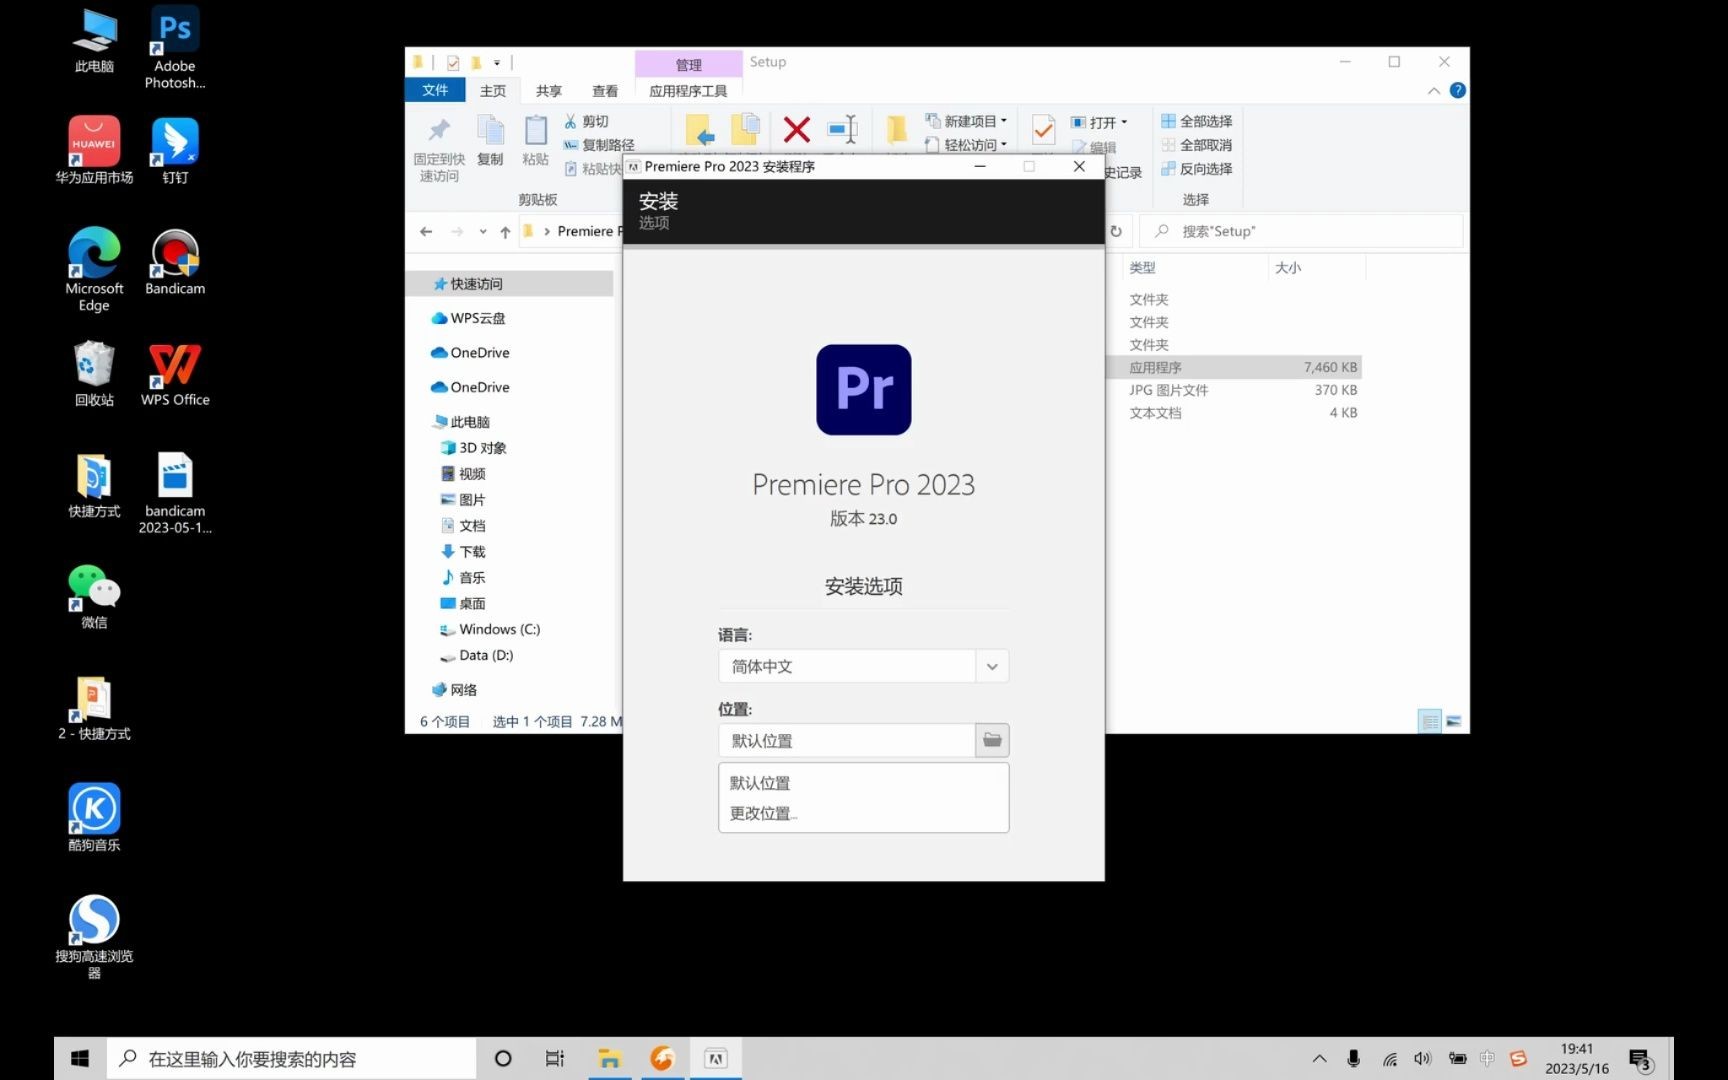Viewport: 1728px width, 1080px height.
Task: Select the 应用程序 7,460 KB row
Action: coord(1235,367)
